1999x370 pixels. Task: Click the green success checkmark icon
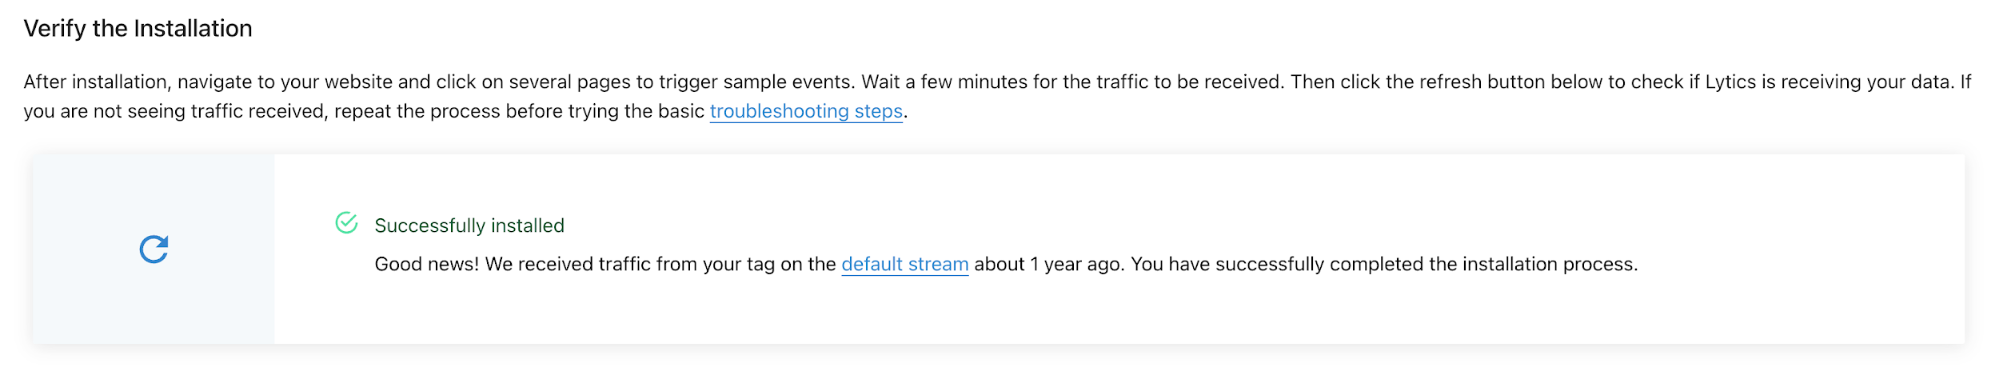coord(346,223)
